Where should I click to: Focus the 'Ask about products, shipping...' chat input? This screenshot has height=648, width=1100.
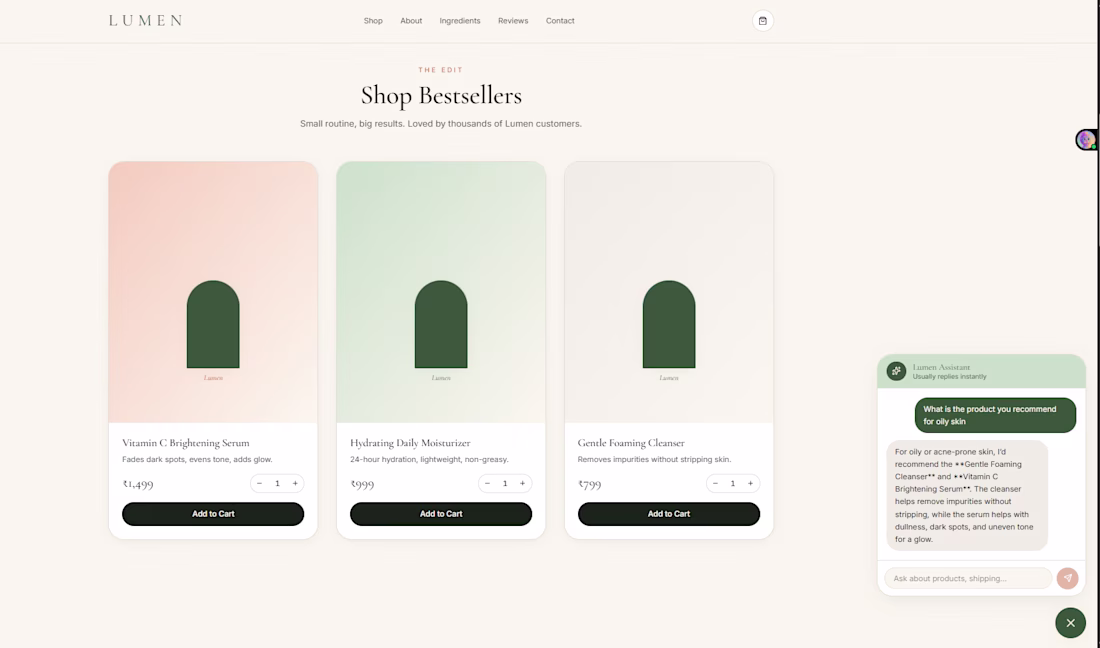[x=968, y=579]
